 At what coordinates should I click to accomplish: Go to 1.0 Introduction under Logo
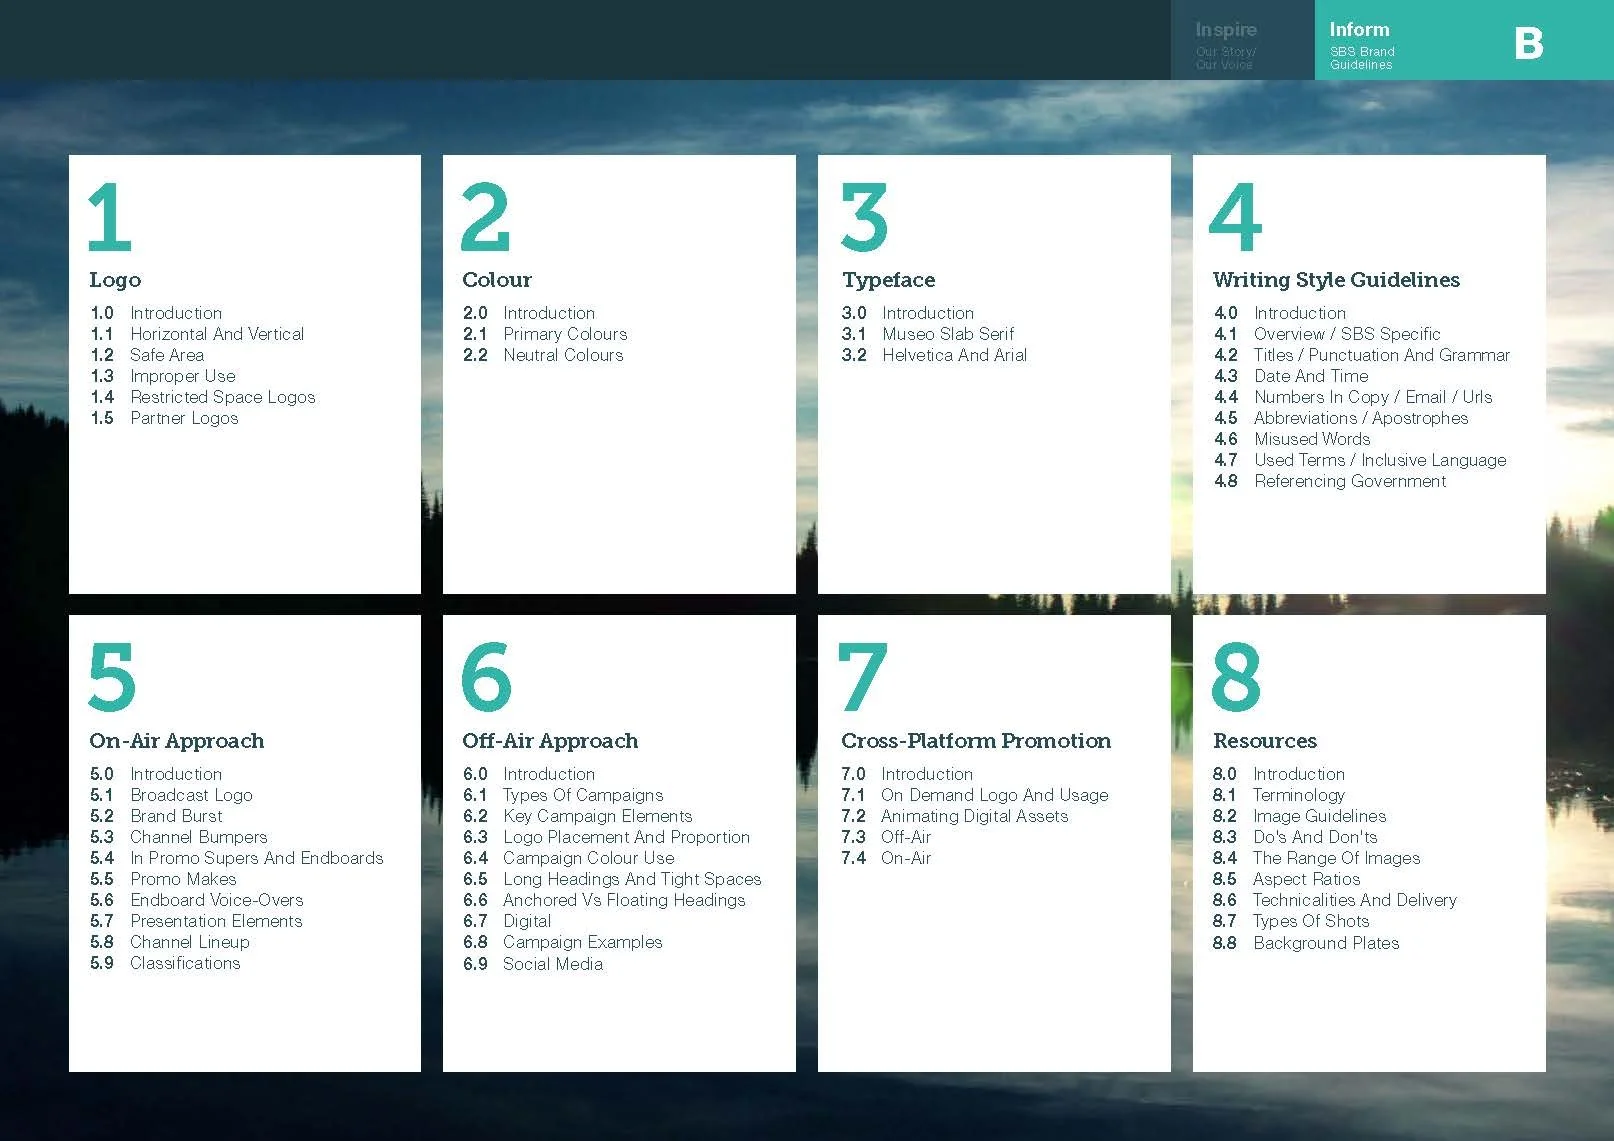point(156,313)
